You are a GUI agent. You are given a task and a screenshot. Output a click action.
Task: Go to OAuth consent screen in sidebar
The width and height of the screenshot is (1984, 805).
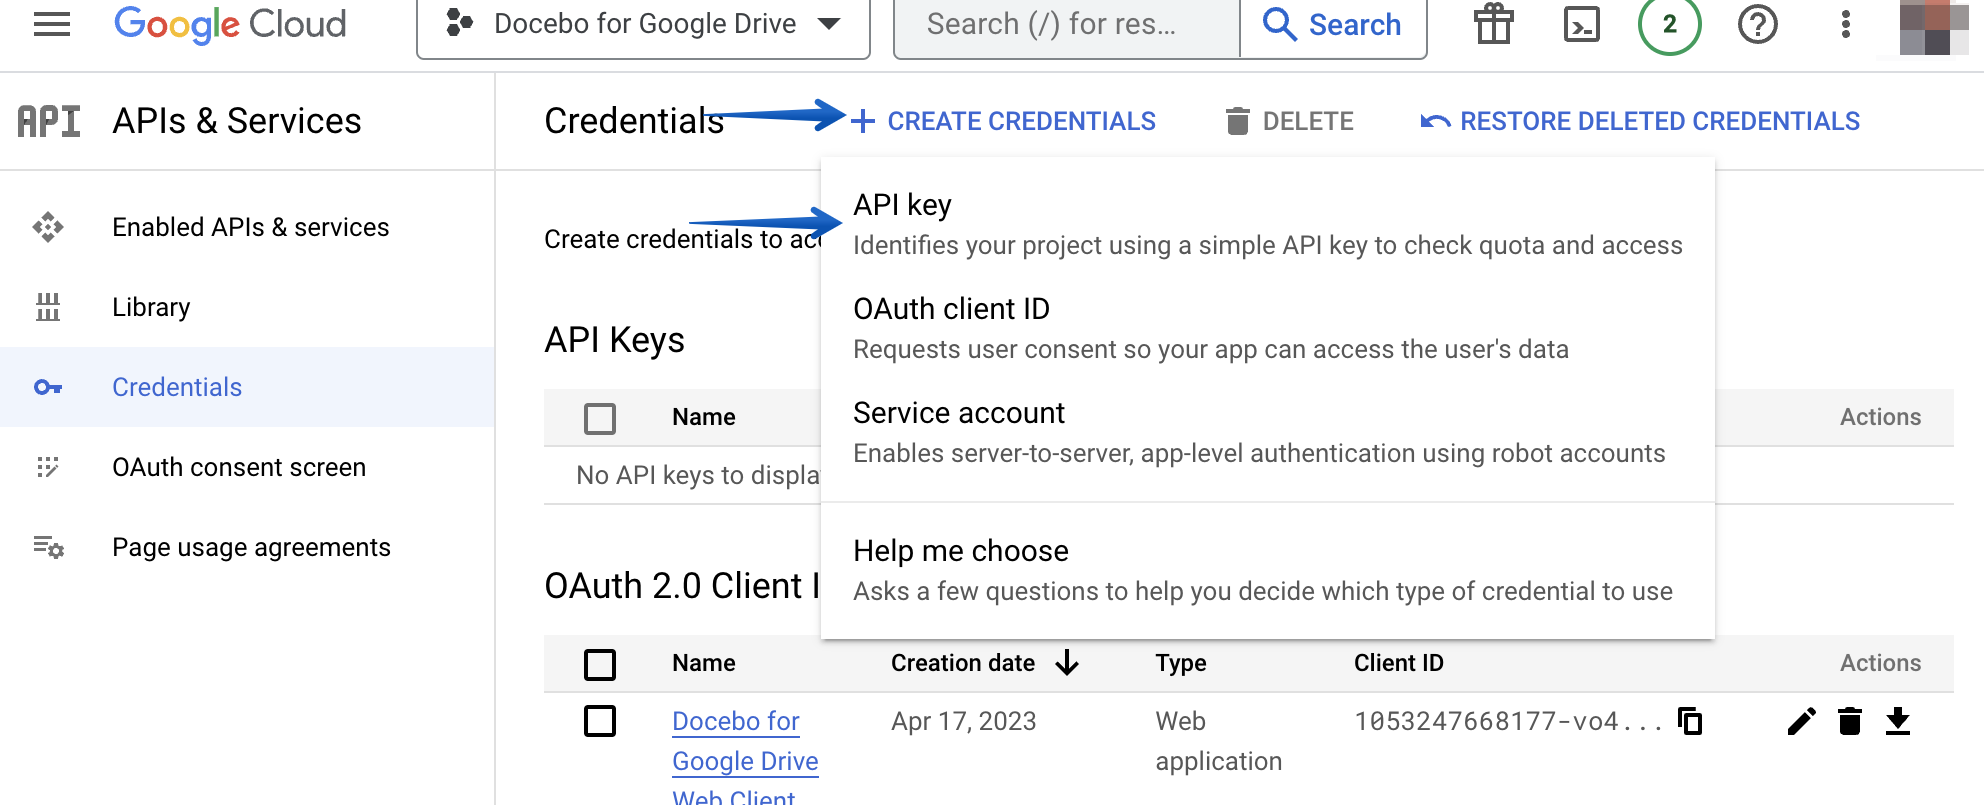240,467
